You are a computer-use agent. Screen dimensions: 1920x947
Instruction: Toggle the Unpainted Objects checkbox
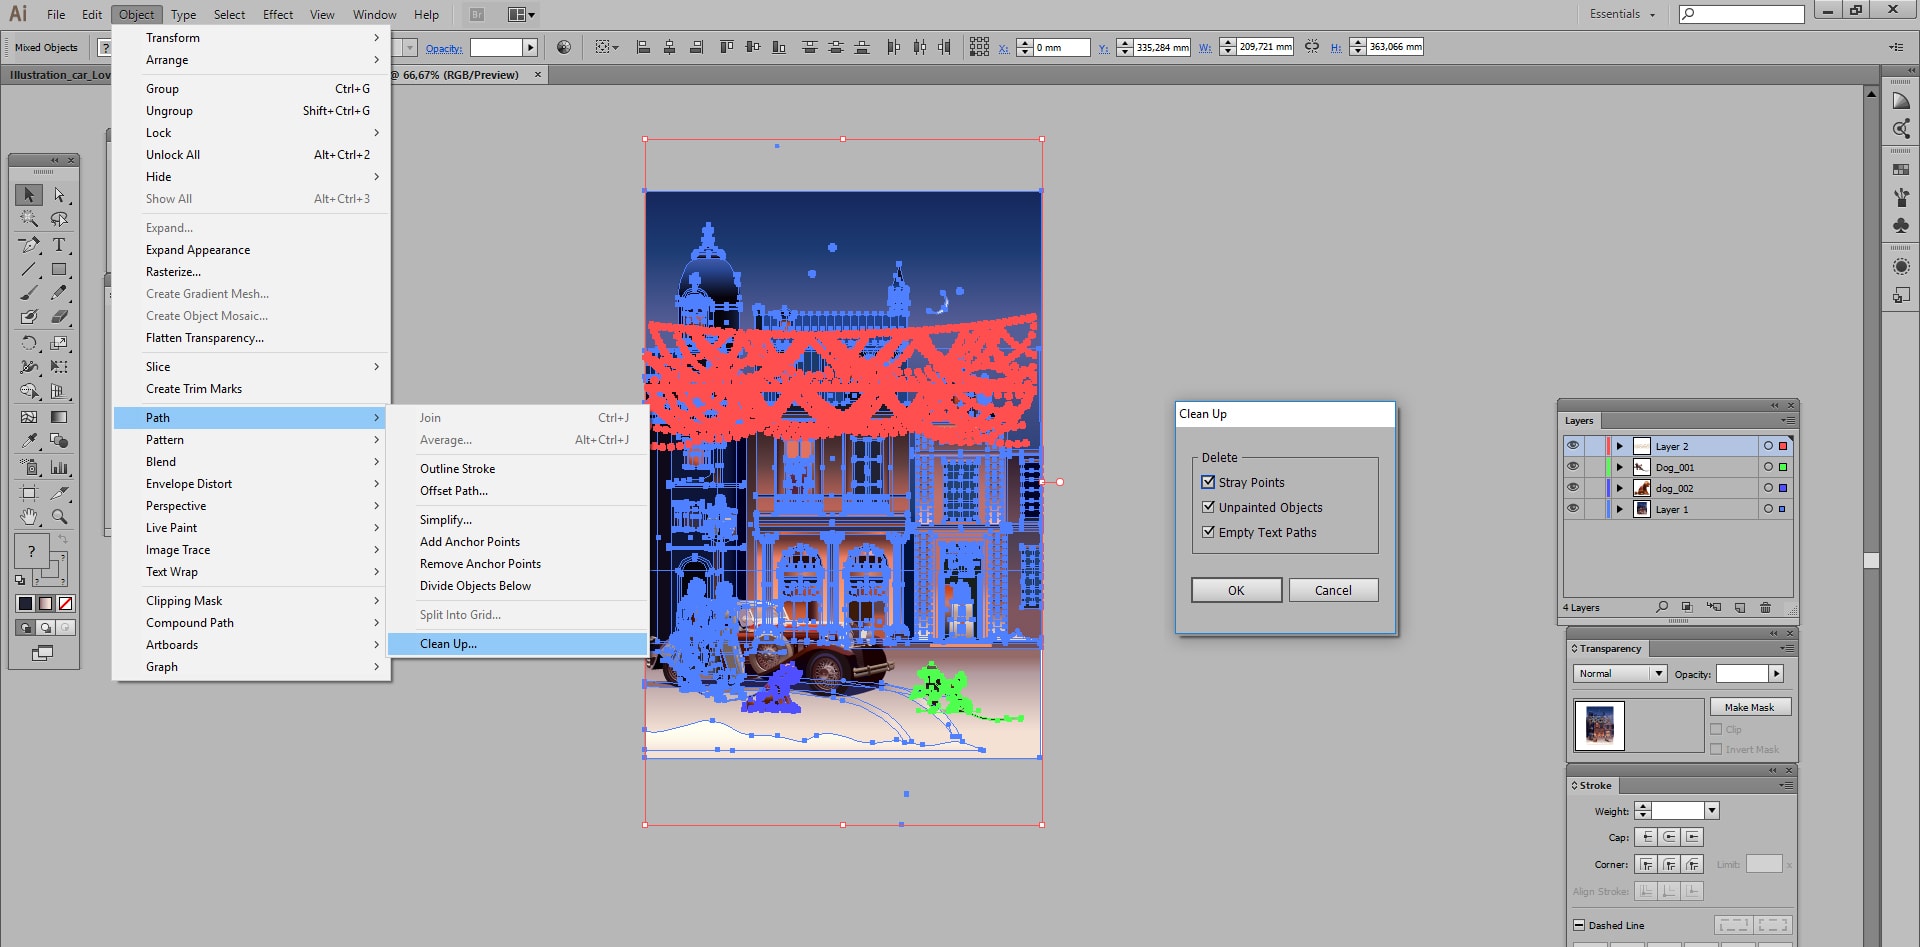(x=1208, y=507)
